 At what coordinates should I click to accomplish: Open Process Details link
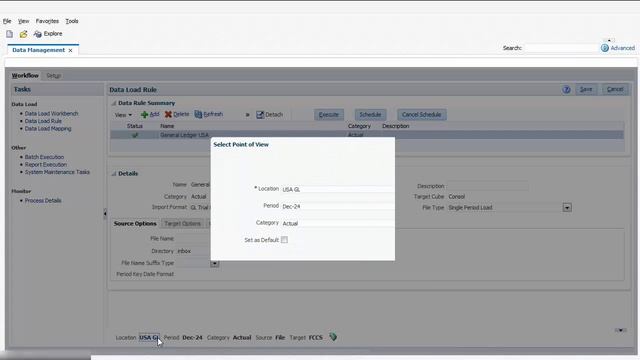pyautogui.click(x=43, y=200)
